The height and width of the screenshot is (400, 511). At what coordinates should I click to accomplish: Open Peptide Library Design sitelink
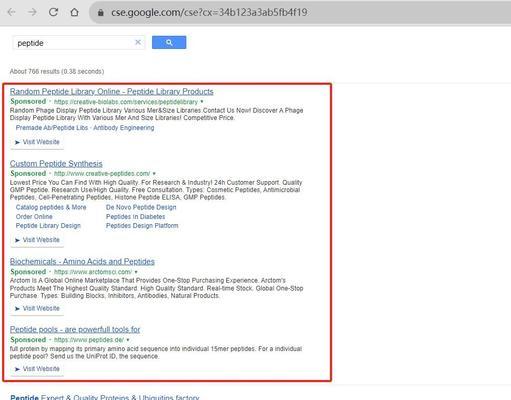48,225
